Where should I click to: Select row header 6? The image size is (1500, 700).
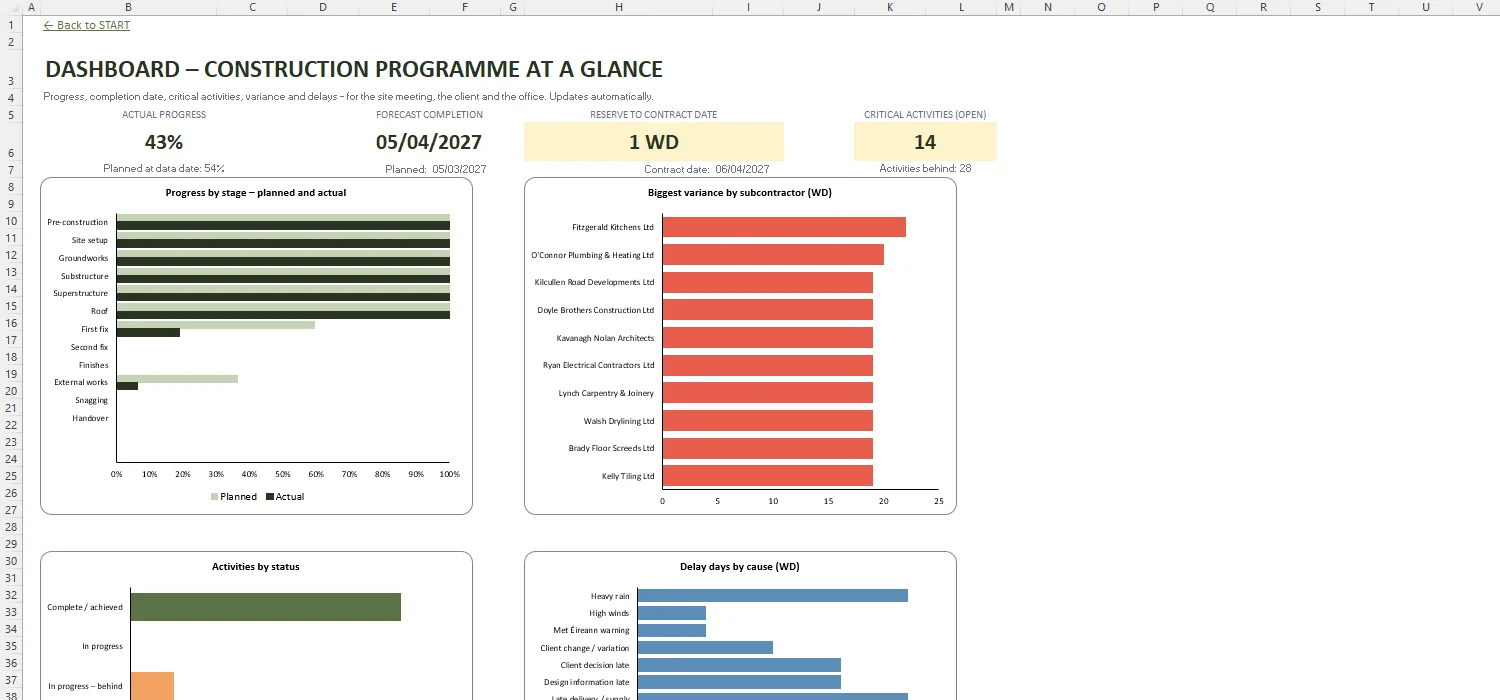10,142
